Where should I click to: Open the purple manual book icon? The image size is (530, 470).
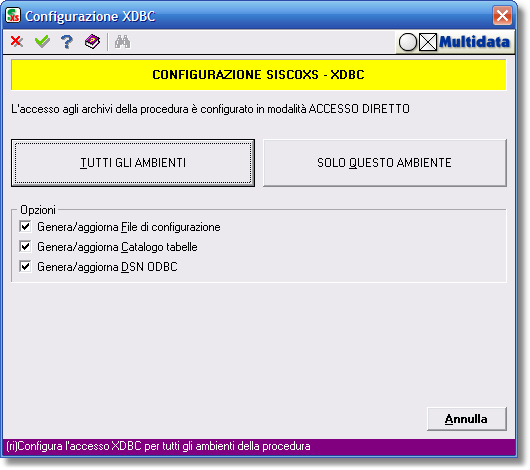click(x=92, y=42)
